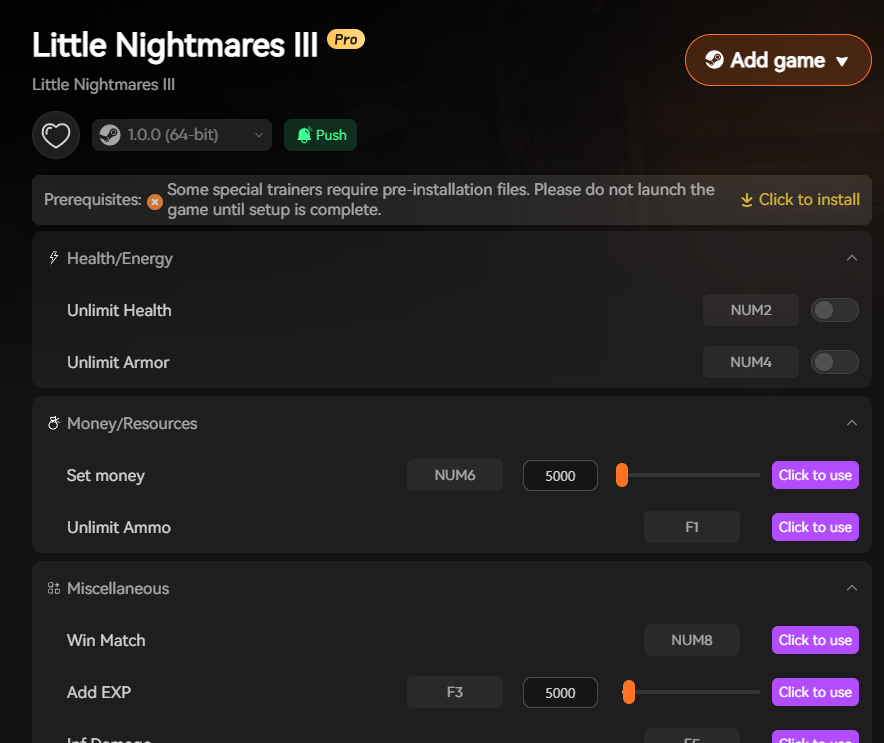884x743 pixels.
Task: Click the Miscellaneous section title
Action: [x=118, y=589]
